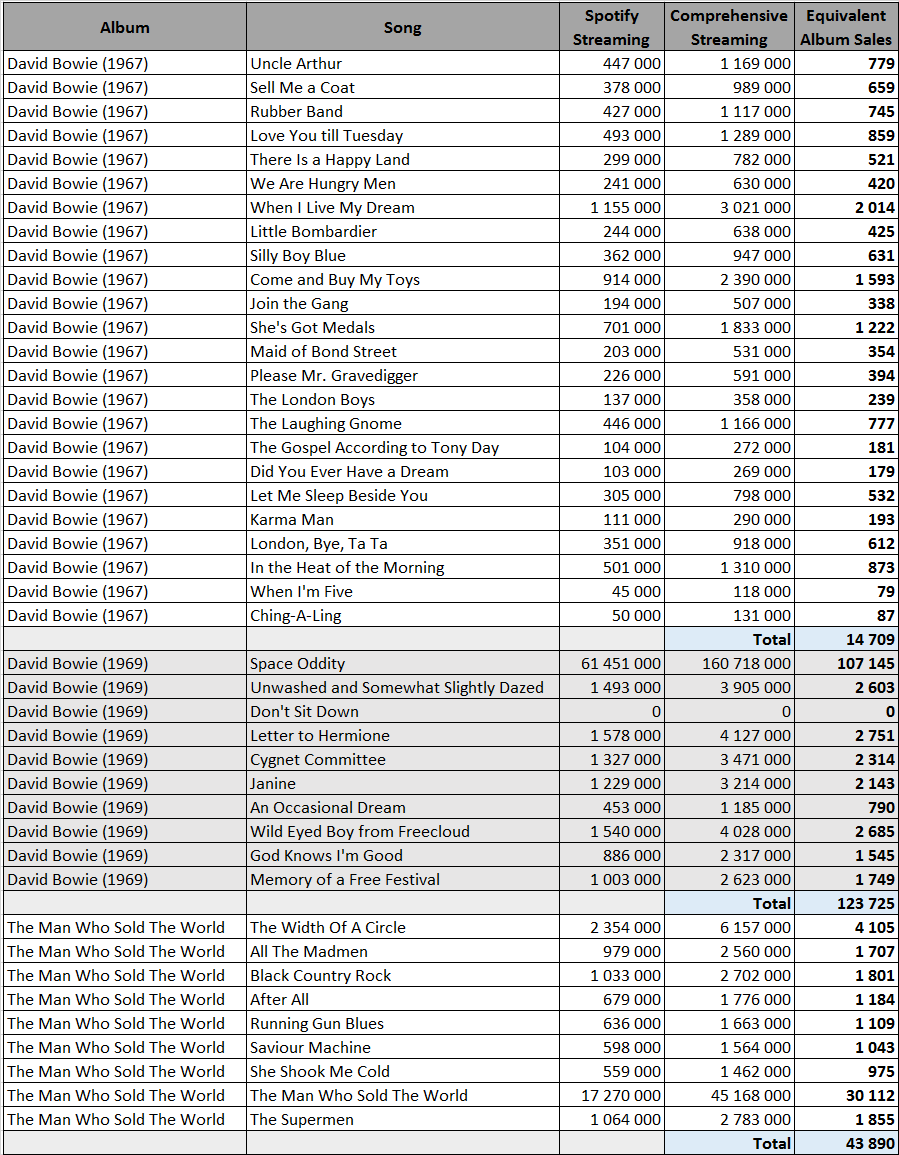Select the All The Madmen cell
Viewport: 899px width, 1155px height.
pos(402,952)
